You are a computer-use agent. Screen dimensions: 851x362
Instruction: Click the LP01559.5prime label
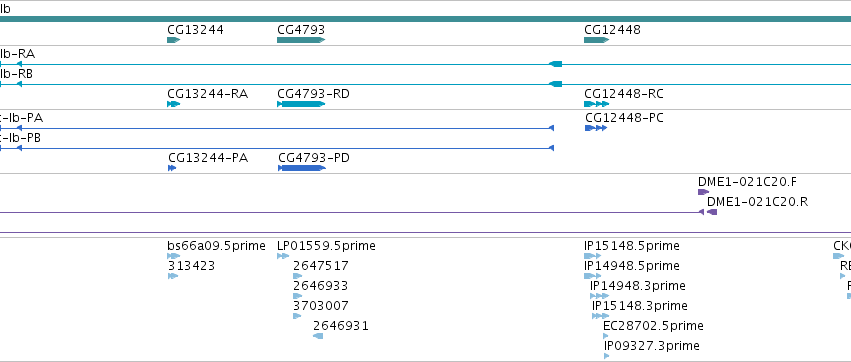[x=326, y=246]
